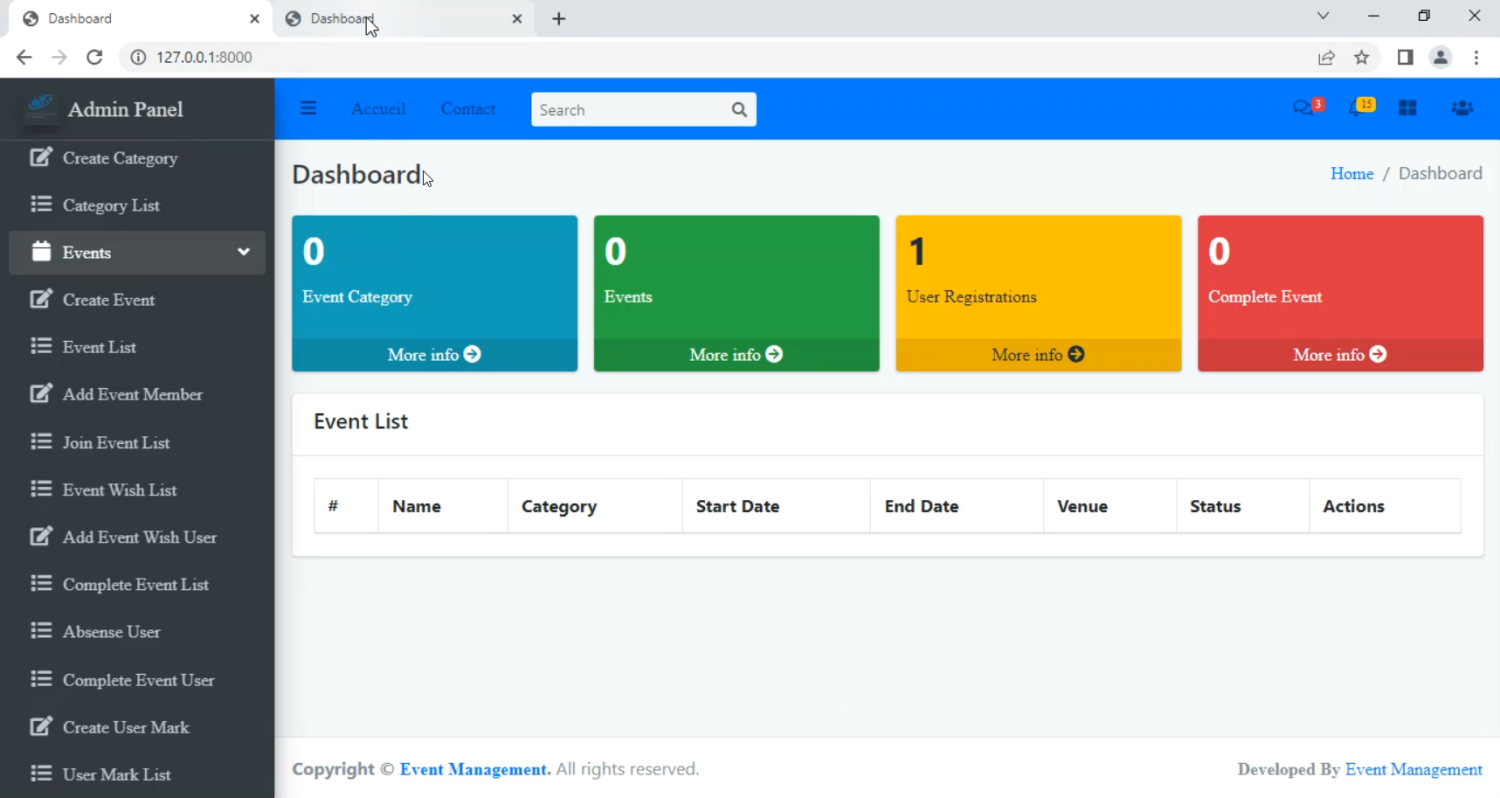1500x798 pixels.
Task: Select Accueil in top navbar
Action: [x=378, y=109]
